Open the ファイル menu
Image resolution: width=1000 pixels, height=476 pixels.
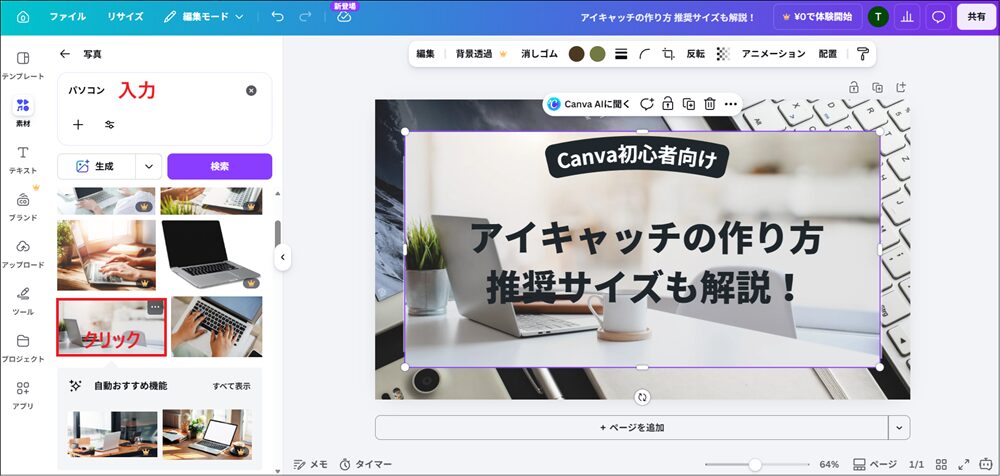click(68, 17)
